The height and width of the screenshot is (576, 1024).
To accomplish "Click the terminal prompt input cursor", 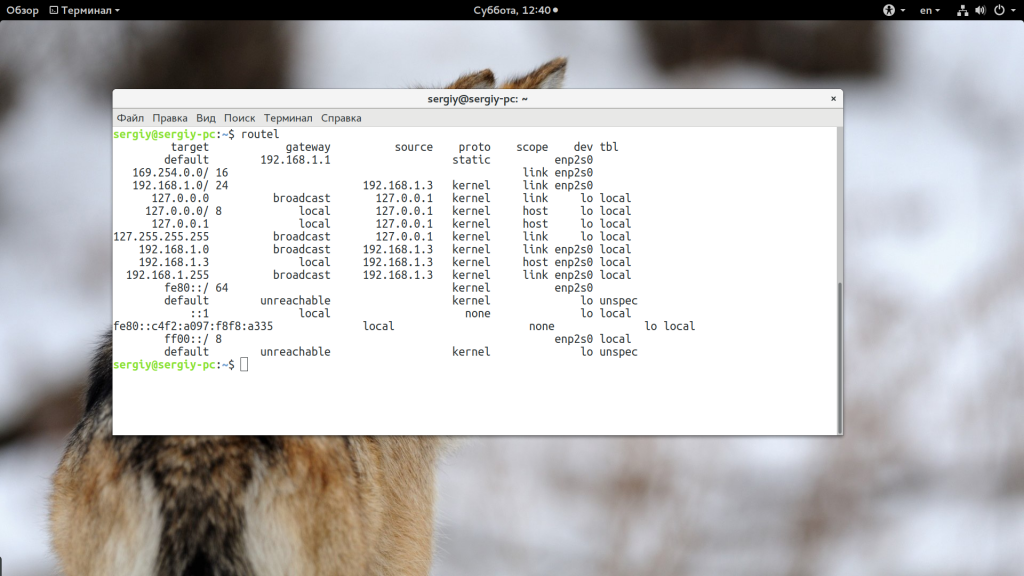I will 244,365.
